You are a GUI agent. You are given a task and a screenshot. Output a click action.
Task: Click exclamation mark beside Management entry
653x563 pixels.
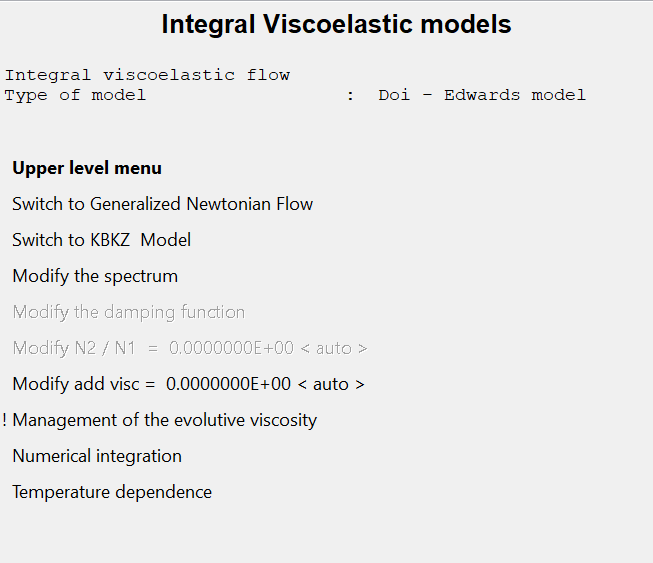[4, 420]
